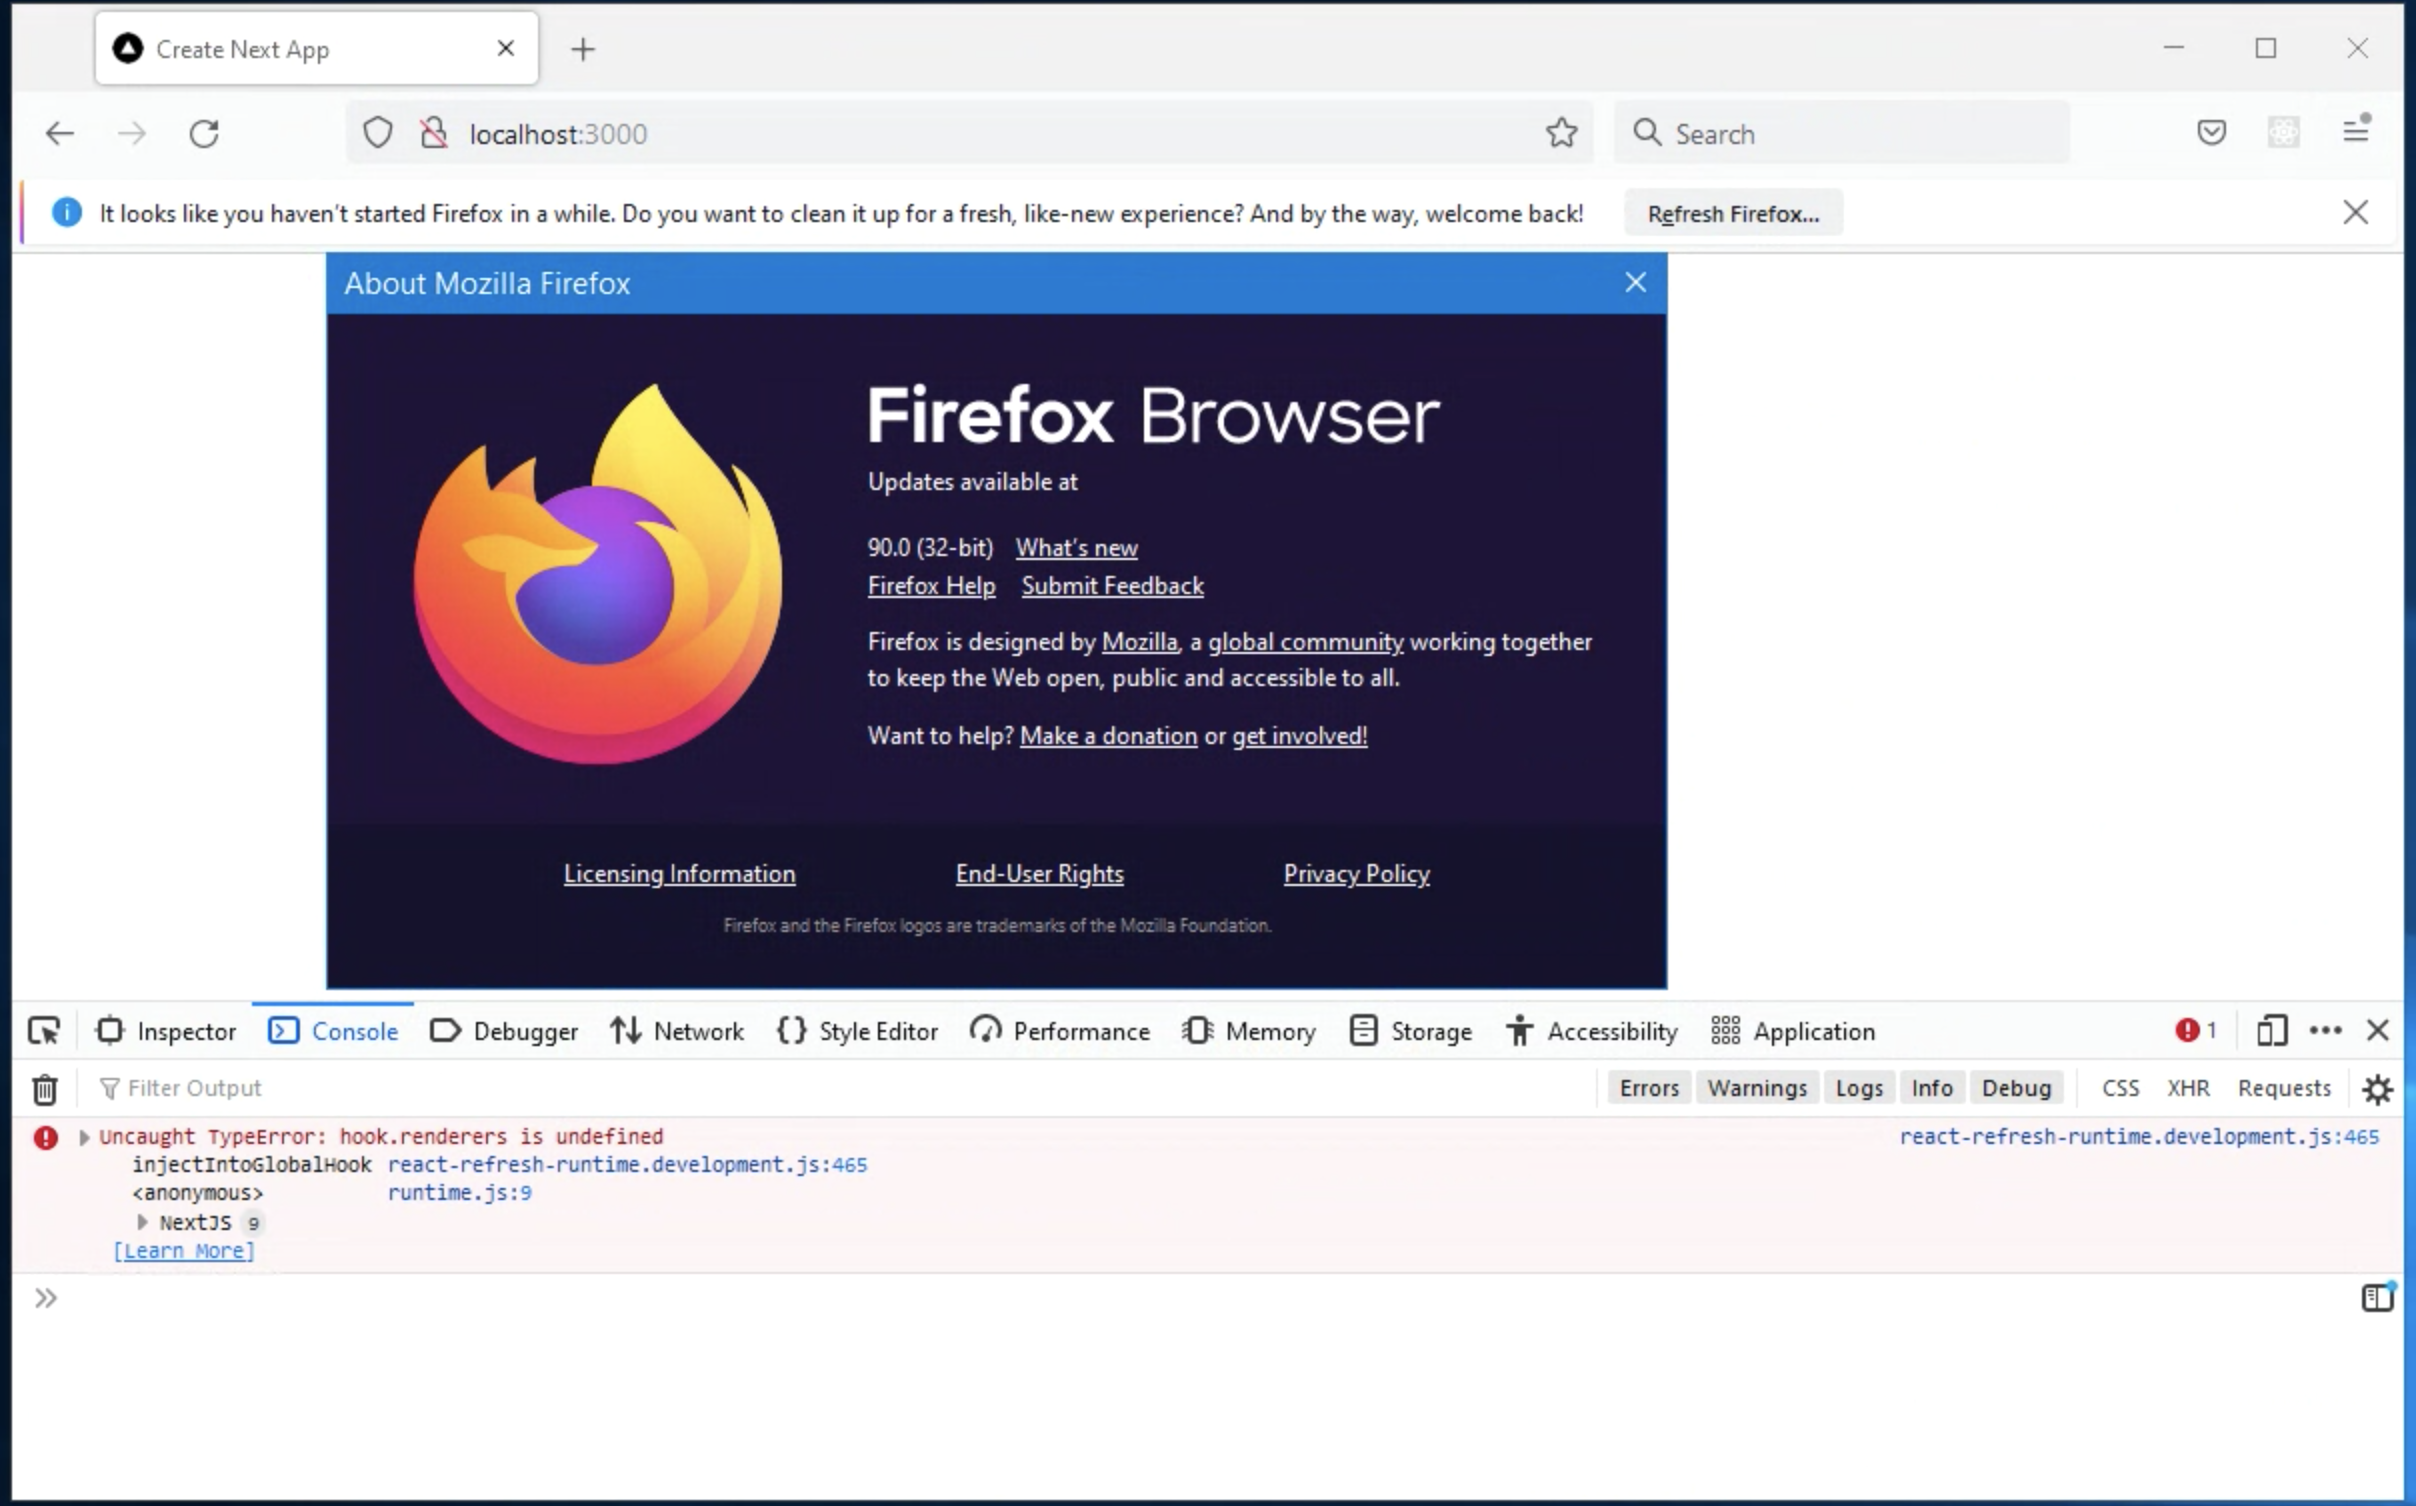Viewport: 2416px width, 1506px height.
Task: Expand the Uncaught TypeError message
Action: 84,1137
